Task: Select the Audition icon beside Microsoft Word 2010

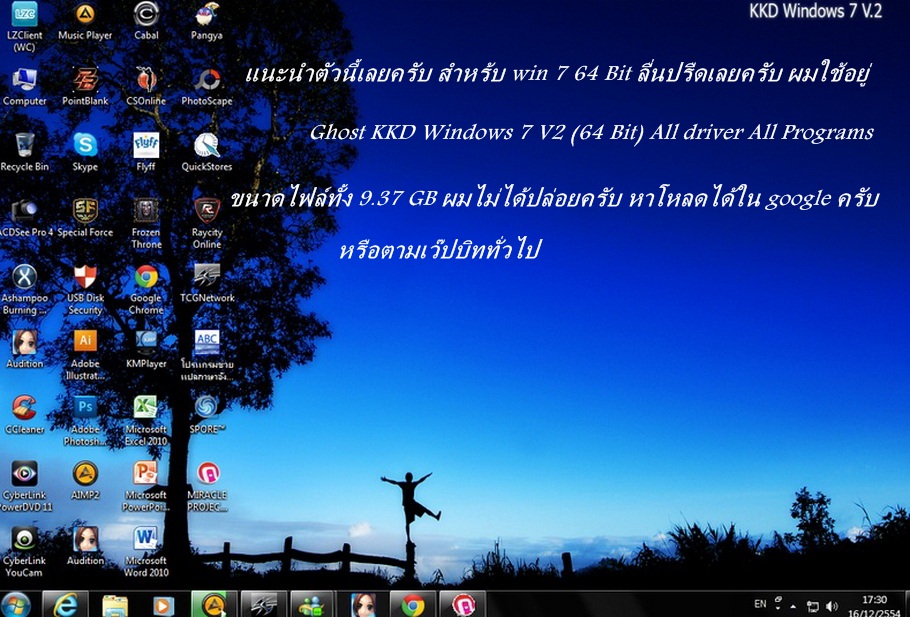Action: 85,546
